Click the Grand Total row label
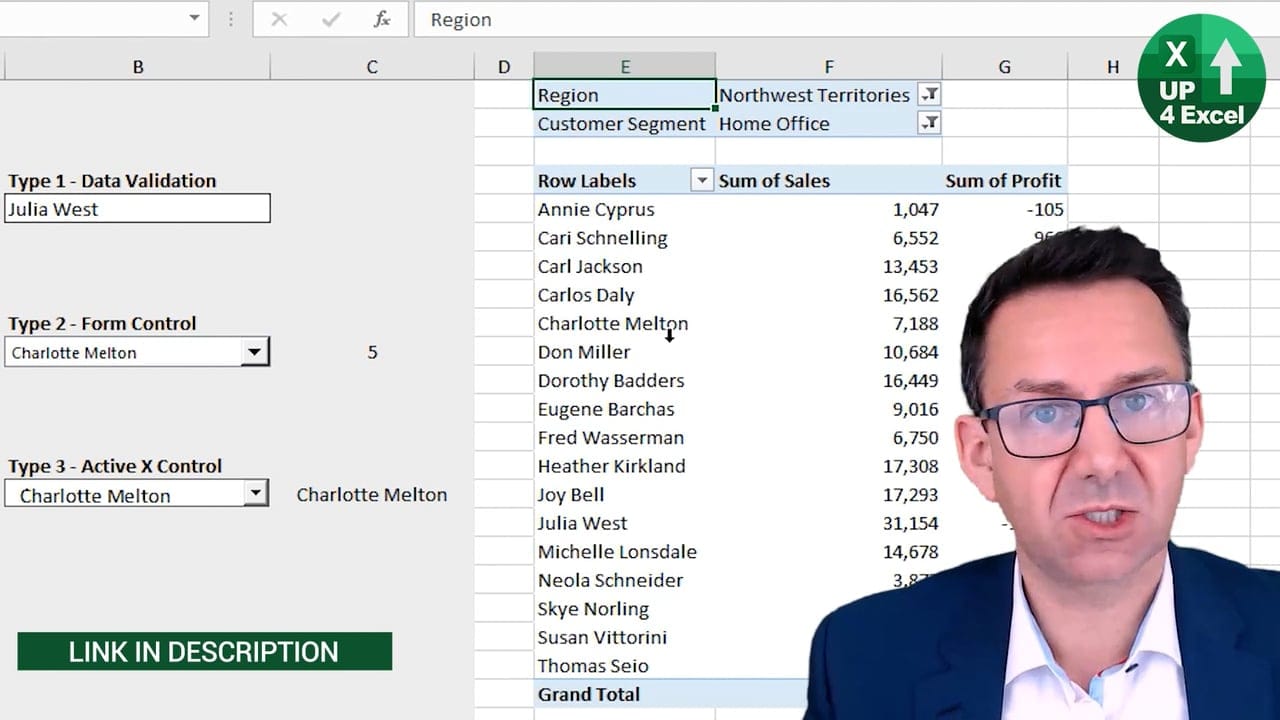Screen dimensions: 1280x720 (589, 694)
